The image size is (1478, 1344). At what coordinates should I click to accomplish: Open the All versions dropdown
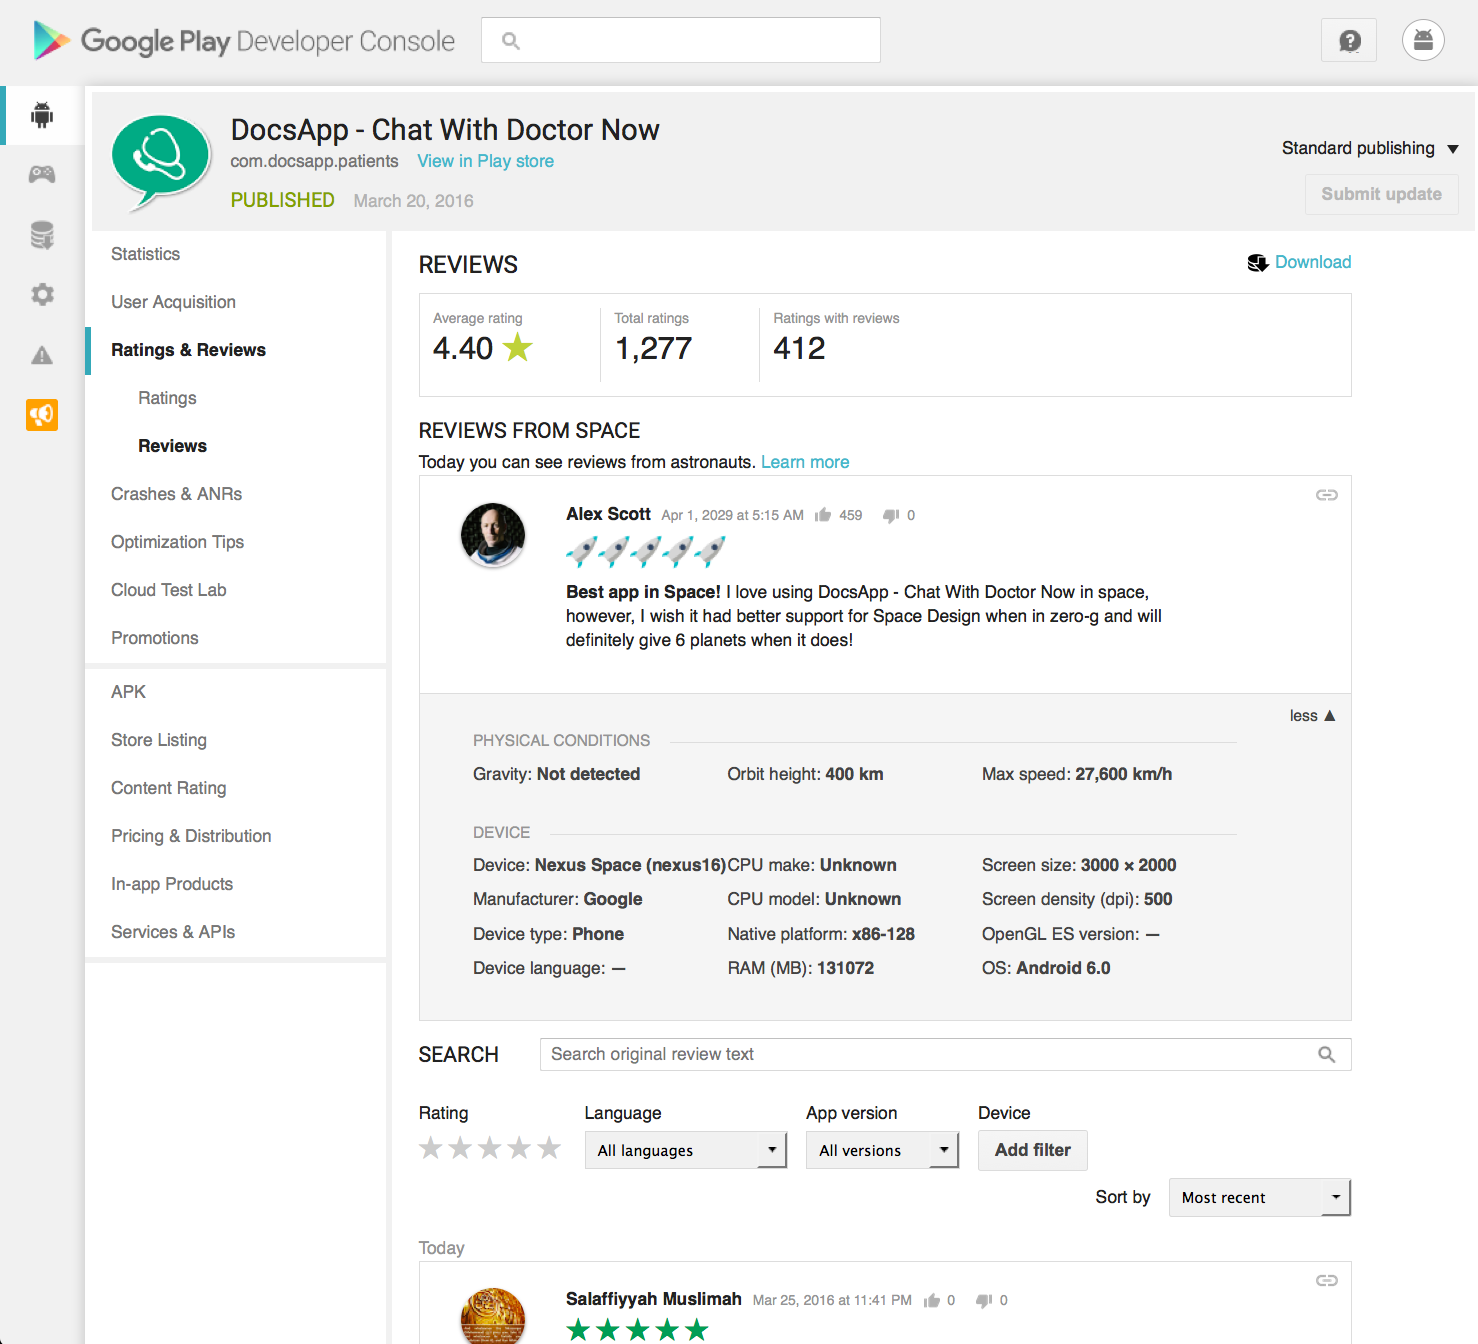click(x=882, y=1150)
